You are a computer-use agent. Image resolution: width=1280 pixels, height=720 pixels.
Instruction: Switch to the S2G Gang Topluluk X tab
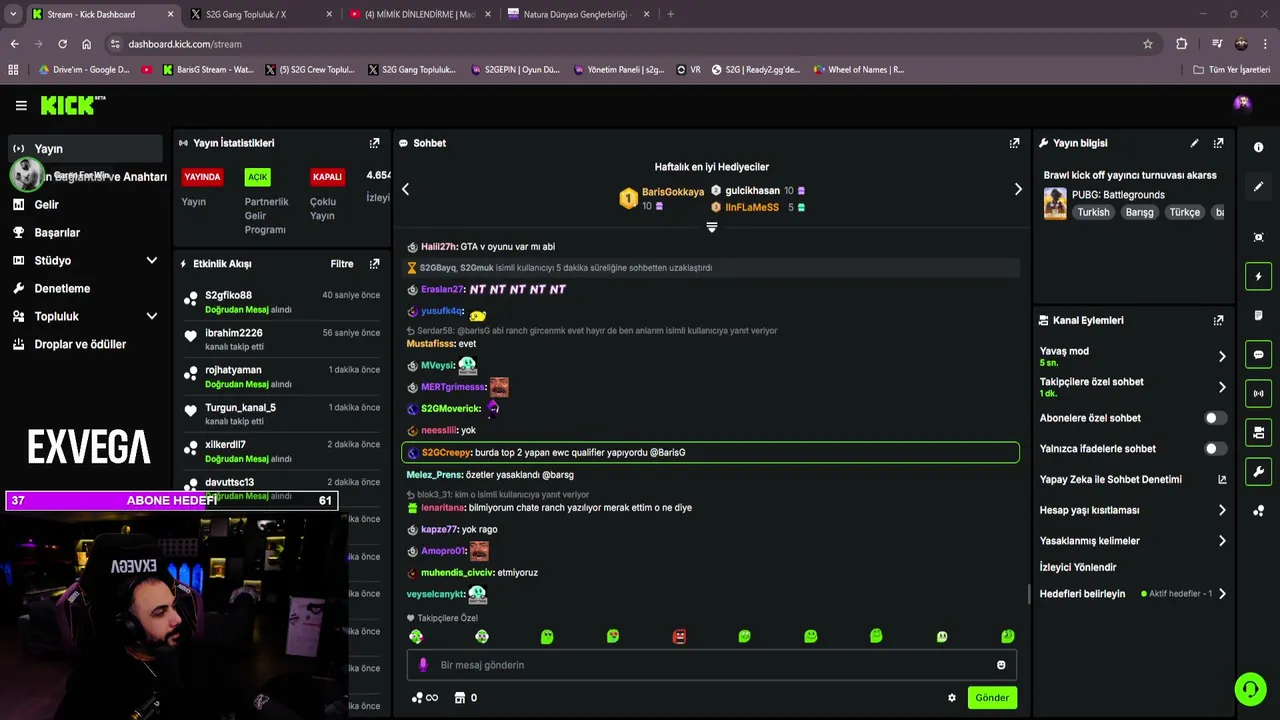point(262,14)
